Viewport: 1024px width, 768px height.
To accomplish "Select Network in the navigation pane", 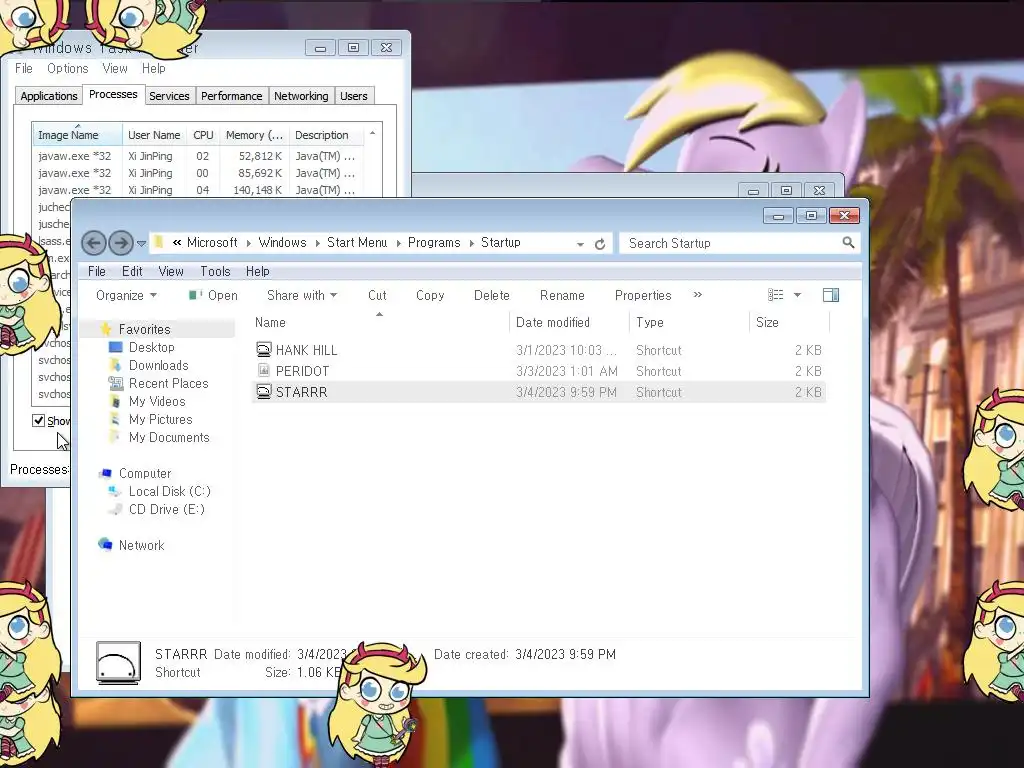I will click(x=142, y=545).
